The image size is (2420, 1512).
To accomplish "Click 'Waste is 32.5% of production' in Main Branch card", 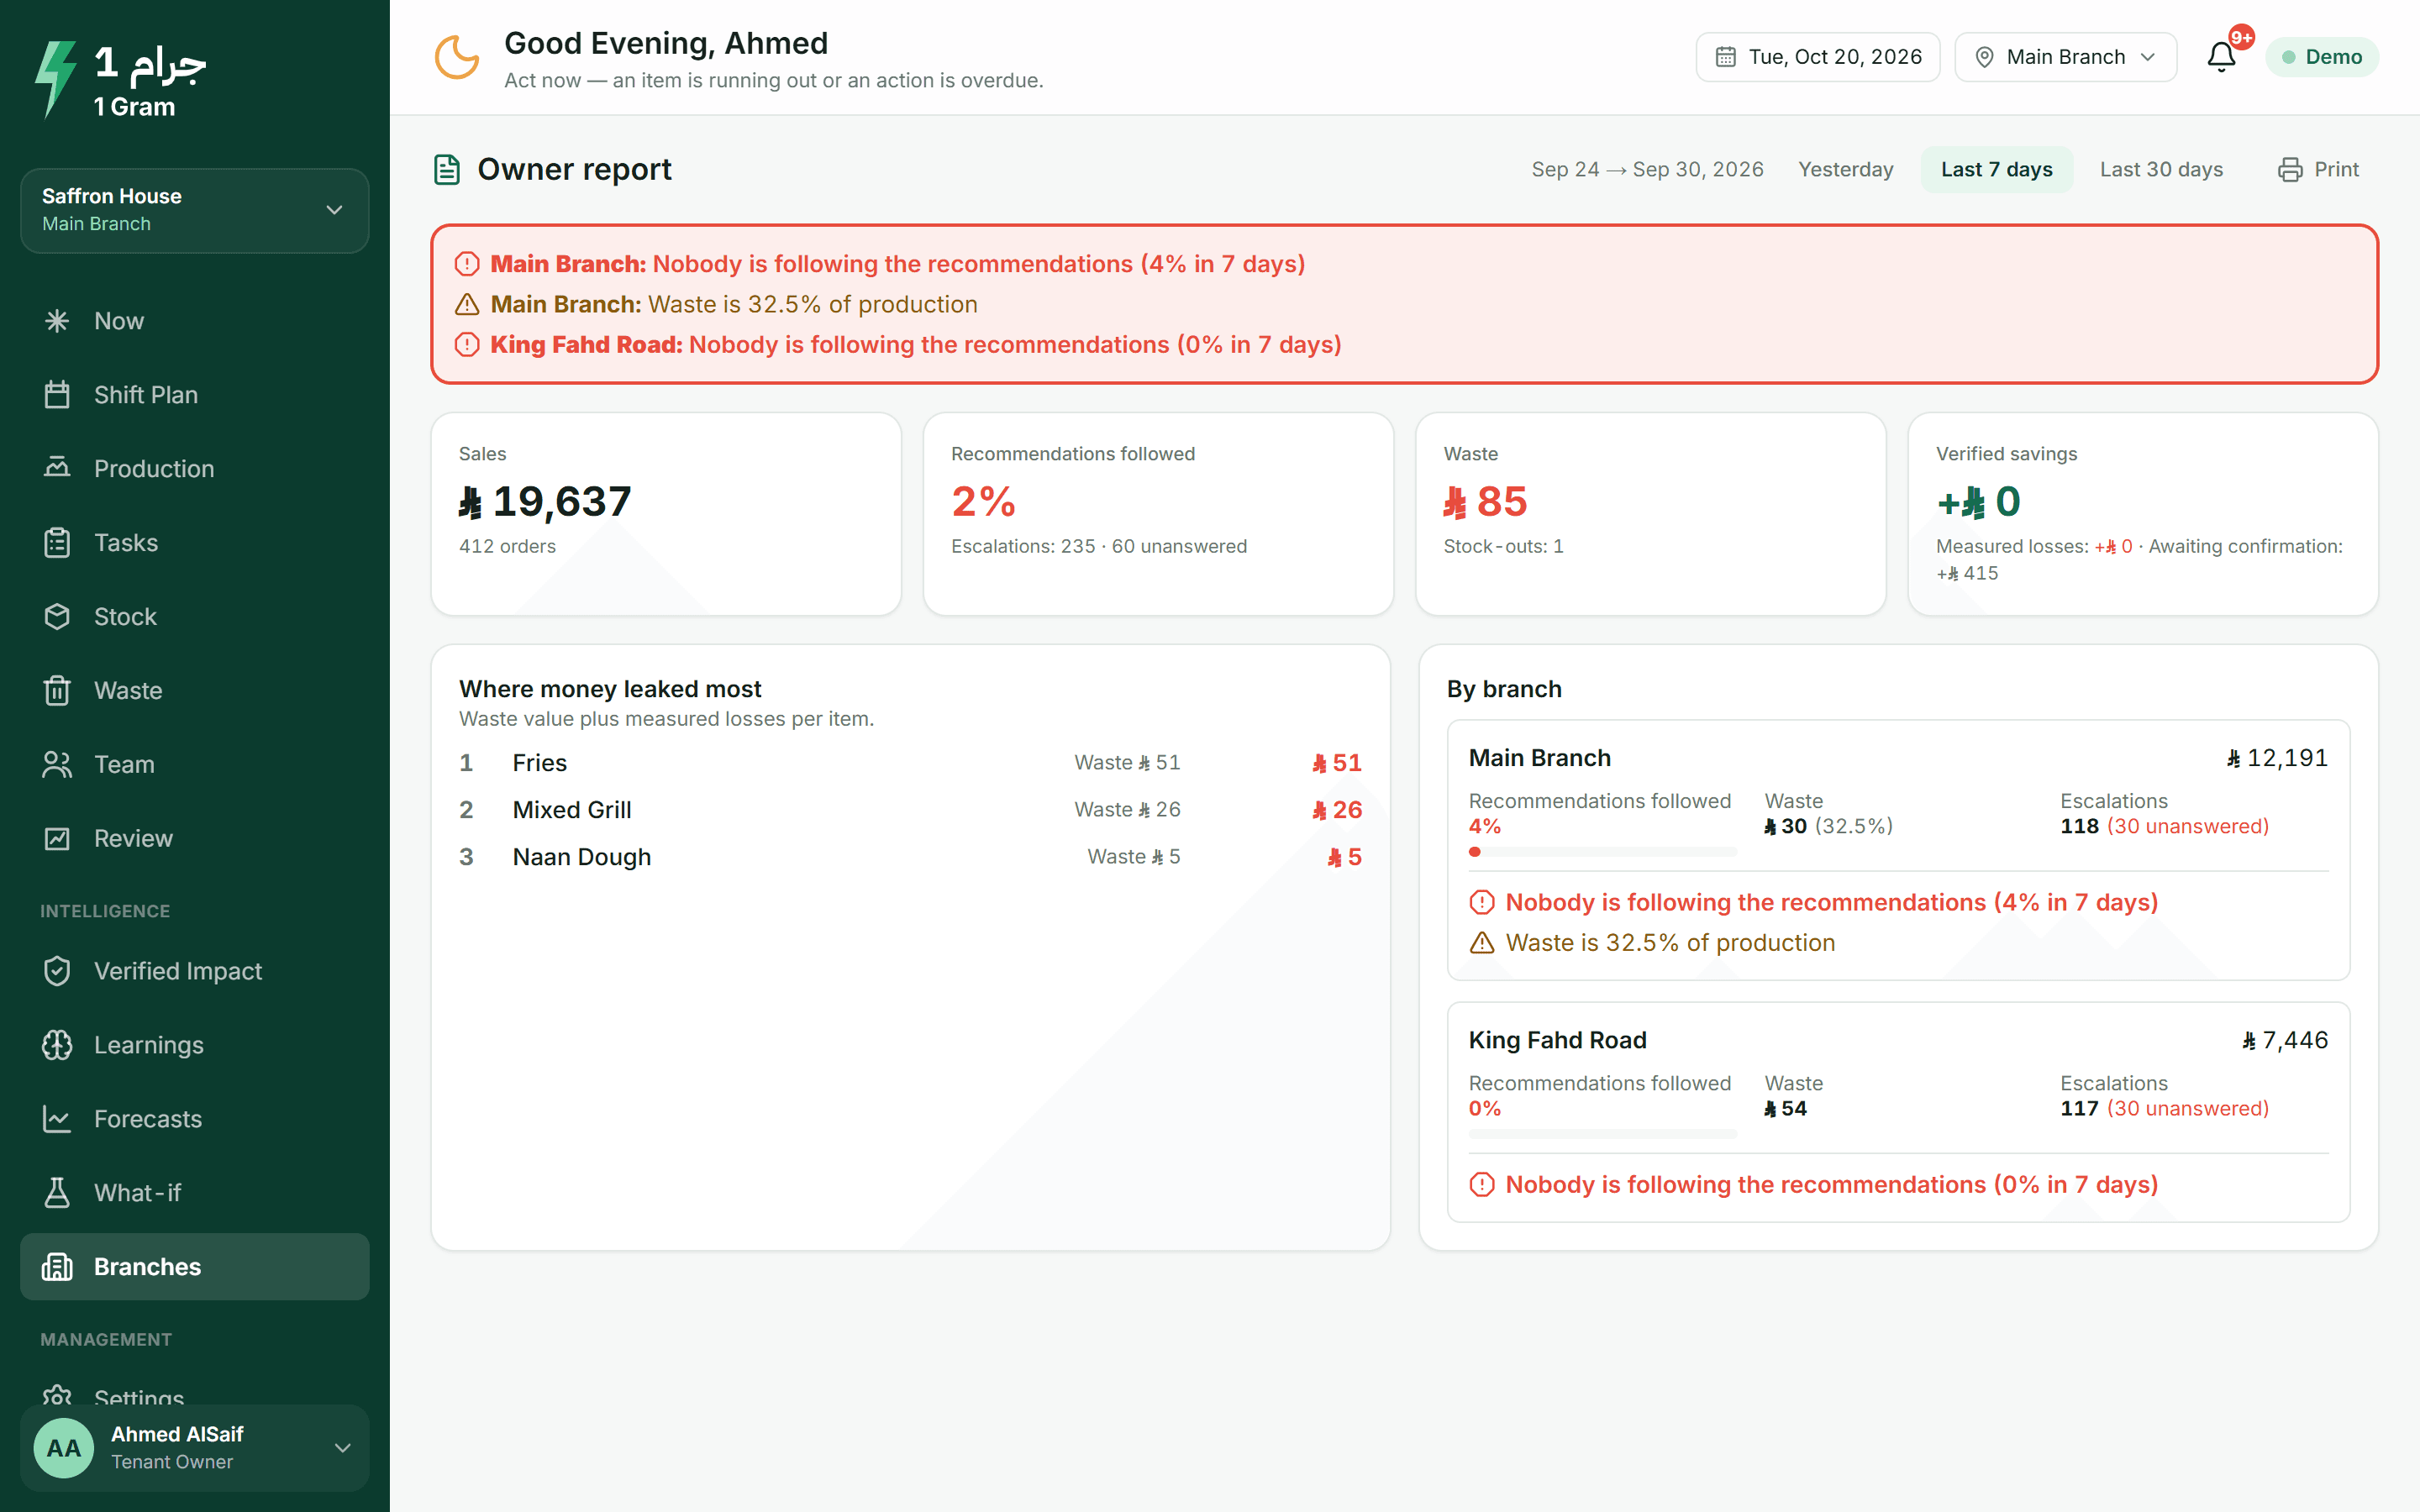I will [1670, 943].
